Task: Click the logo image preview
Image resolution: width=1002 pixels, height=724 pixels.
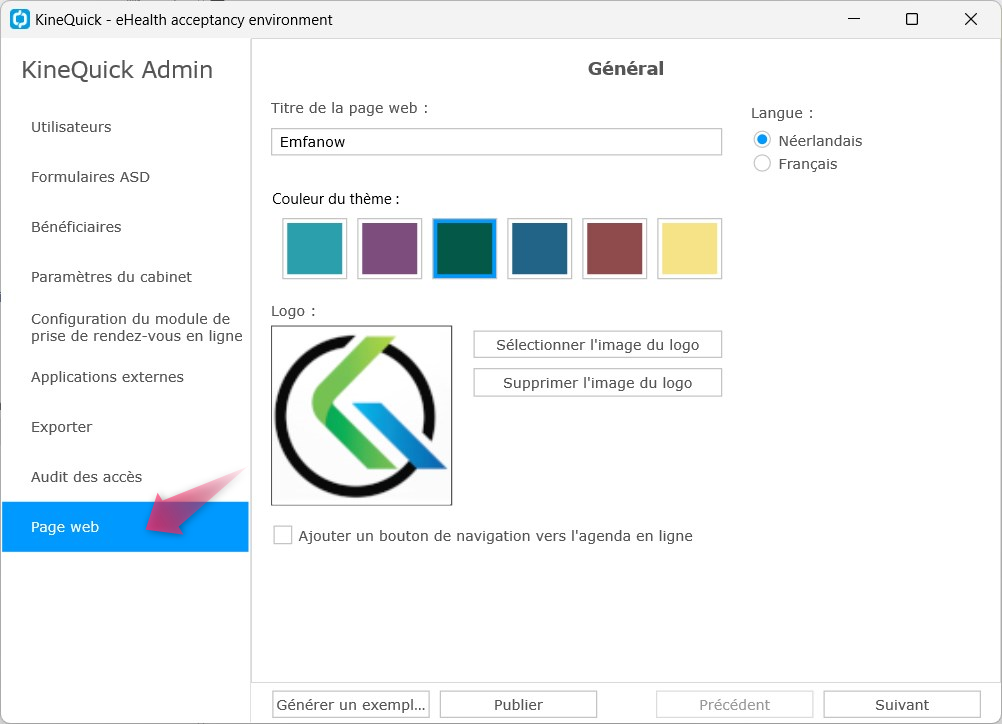Action: [x=362, y=415]
